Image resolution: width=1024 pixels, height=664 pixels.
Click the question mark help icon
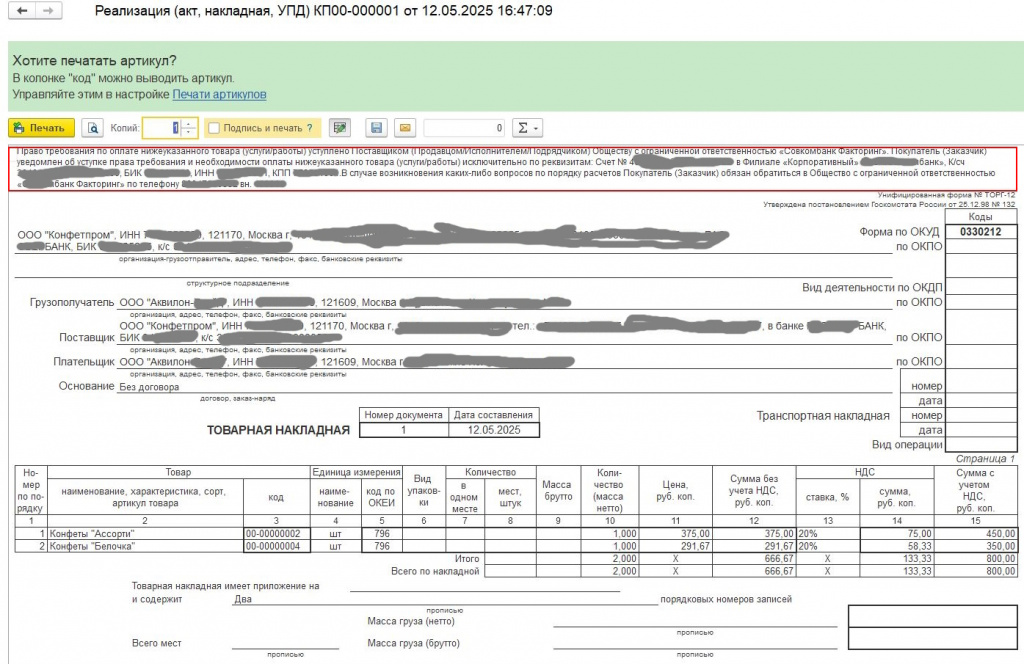(310, 128)
